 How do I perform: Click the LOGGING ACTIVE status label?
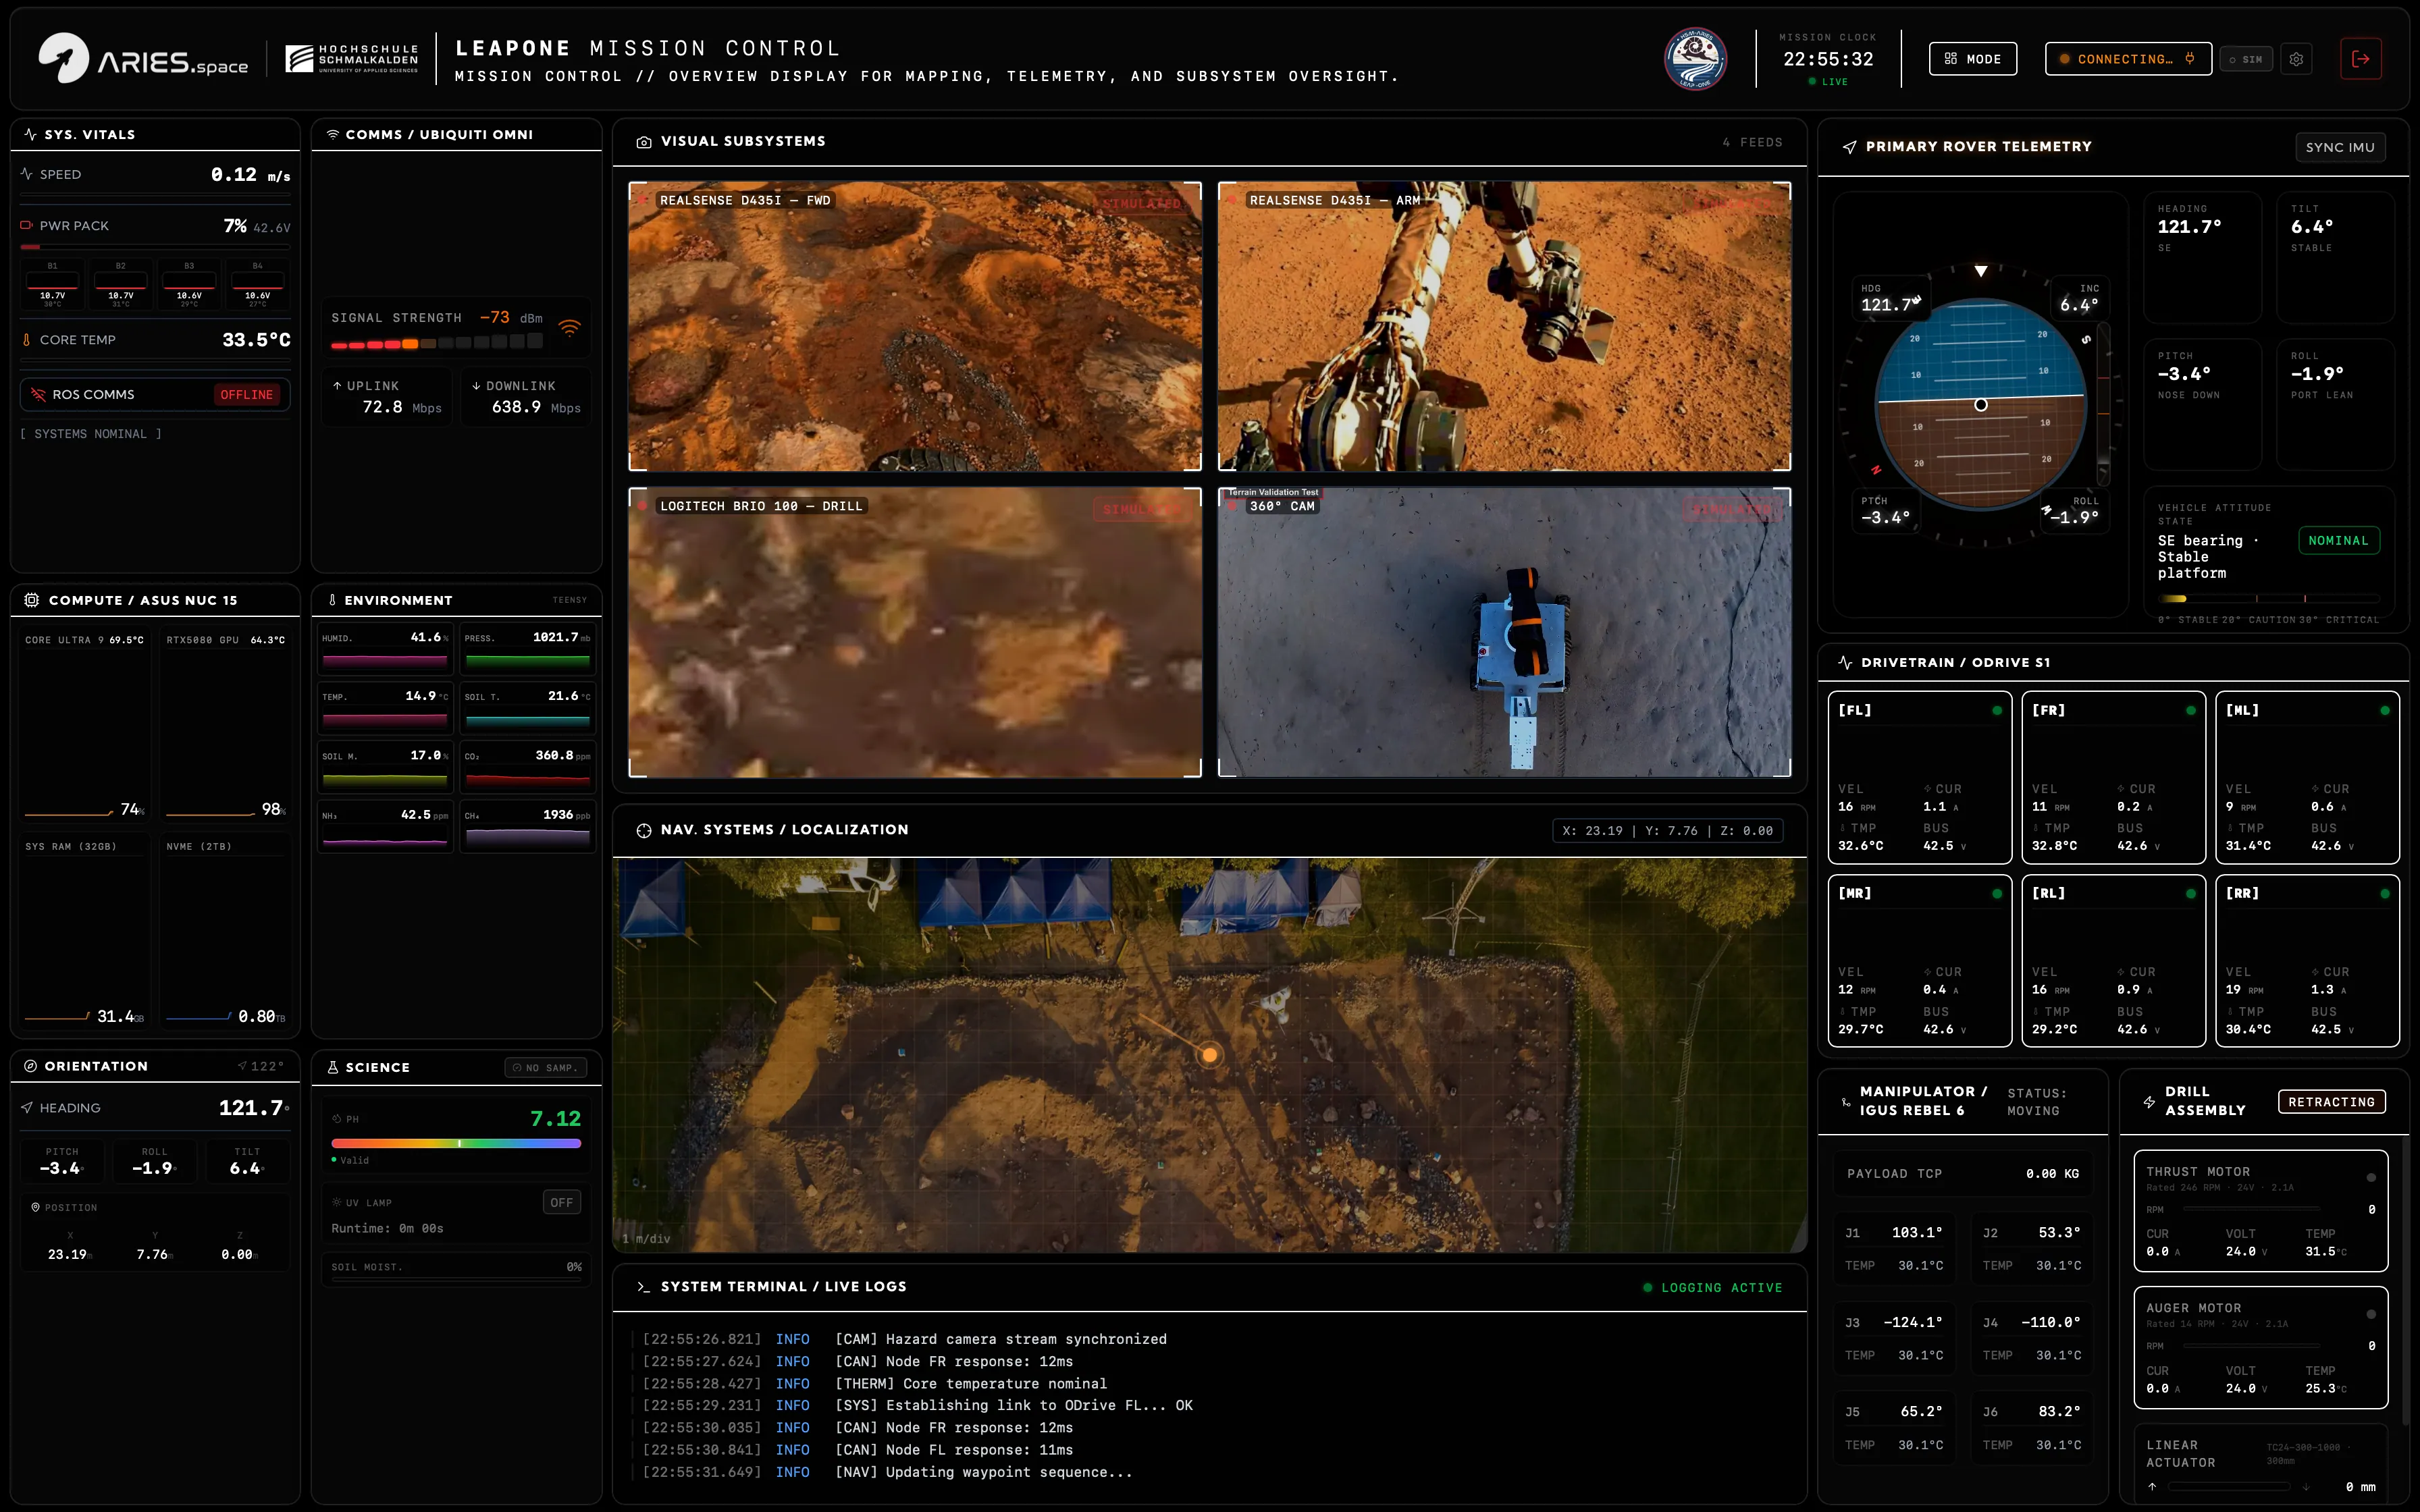[x=1713, y=1288]
